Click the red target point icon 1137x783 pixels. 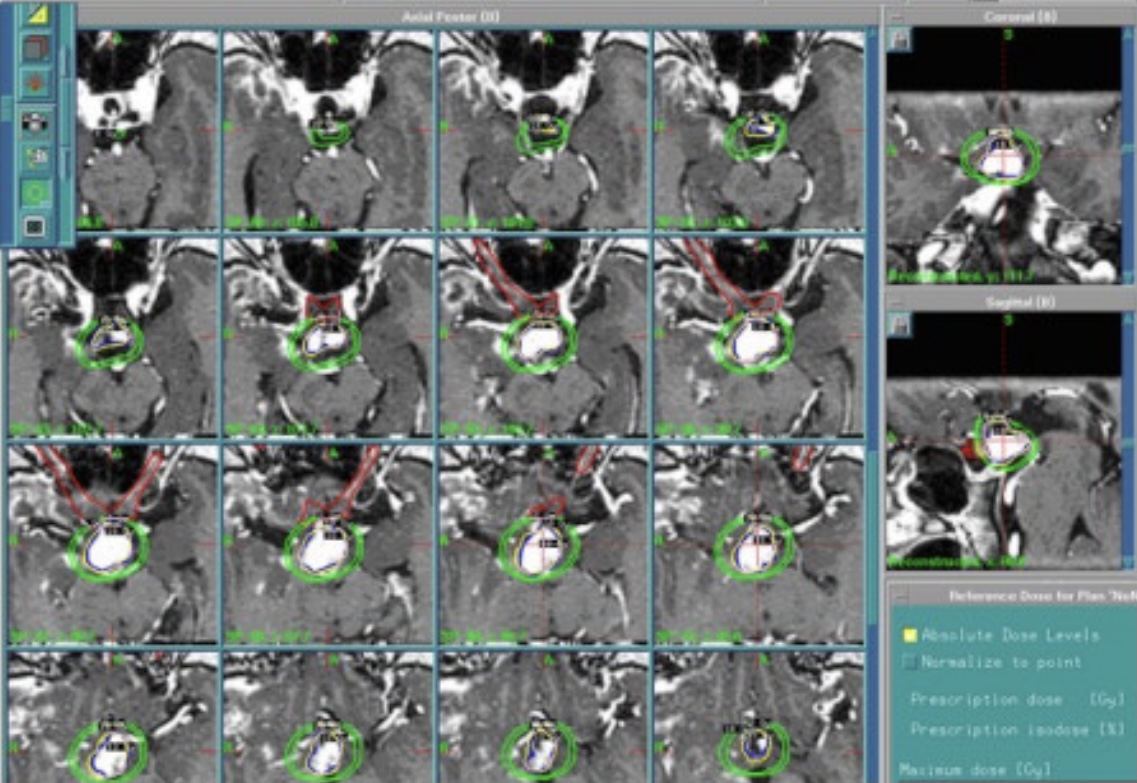36,82
